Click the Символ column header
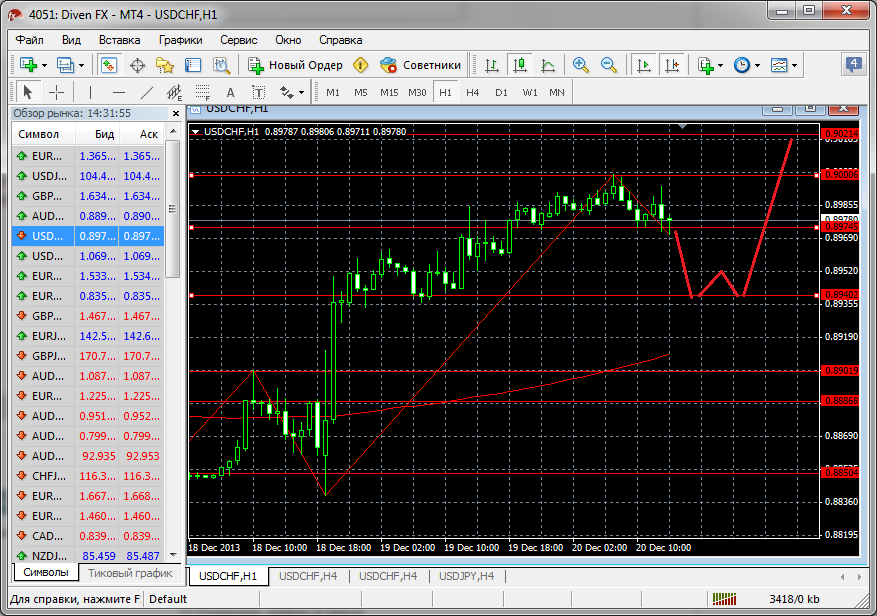 point(43,134)
